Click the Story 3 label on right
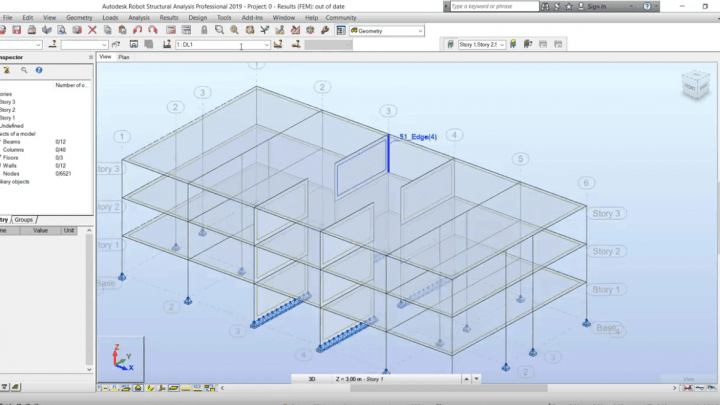Viewport: 720px width, 405px height. [606, 214]
